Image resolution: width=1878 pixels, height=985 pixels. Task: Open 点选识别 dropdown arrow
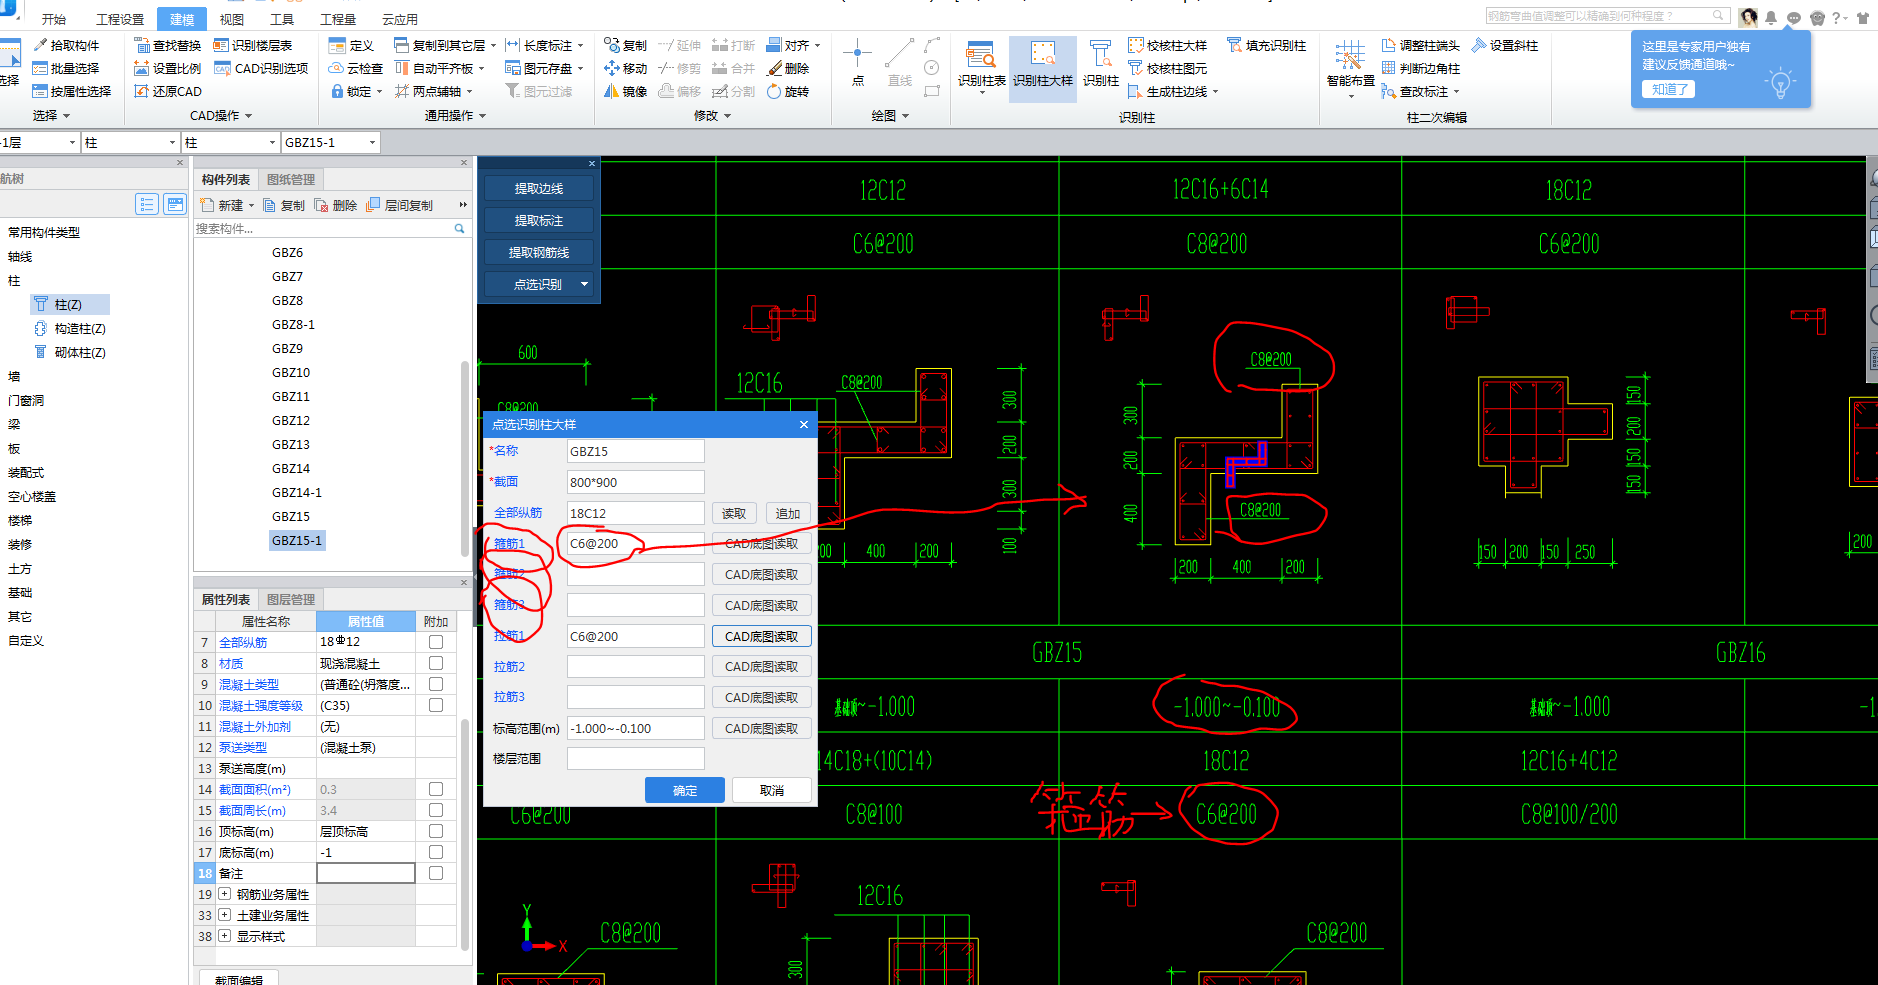click(x=584, y=284)
